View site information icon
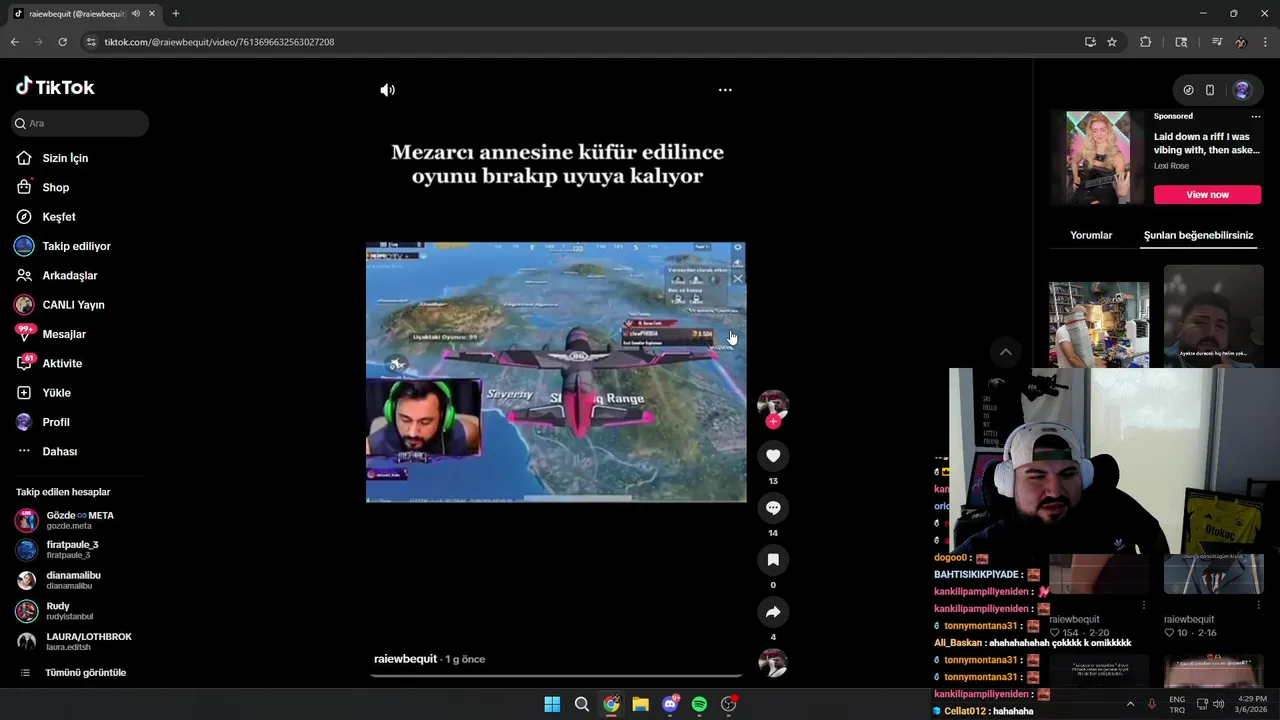Screen dimensions: 1280x720 (91, 42)
